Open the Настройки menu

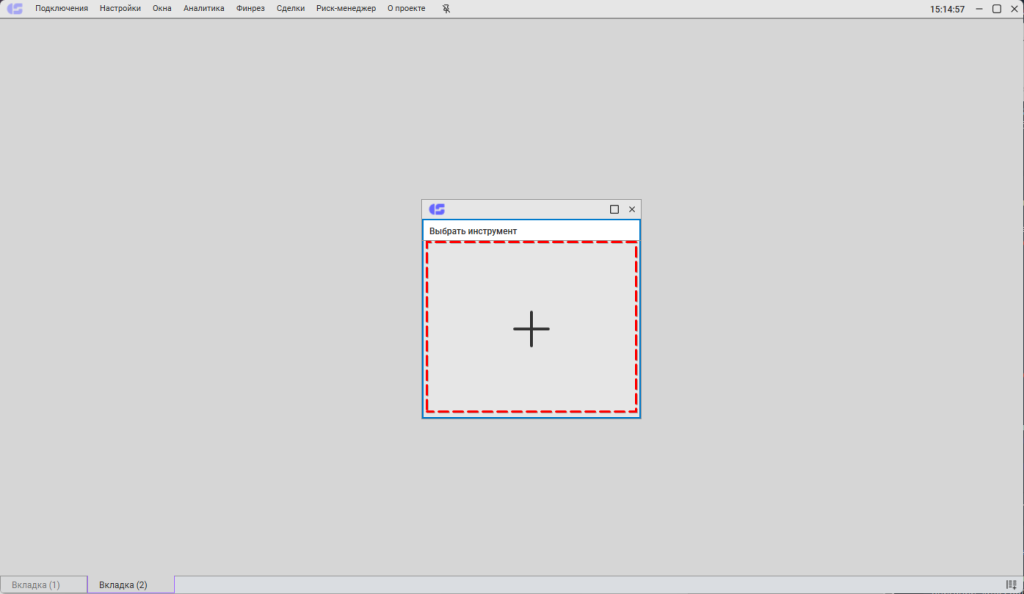click(120, 8)
